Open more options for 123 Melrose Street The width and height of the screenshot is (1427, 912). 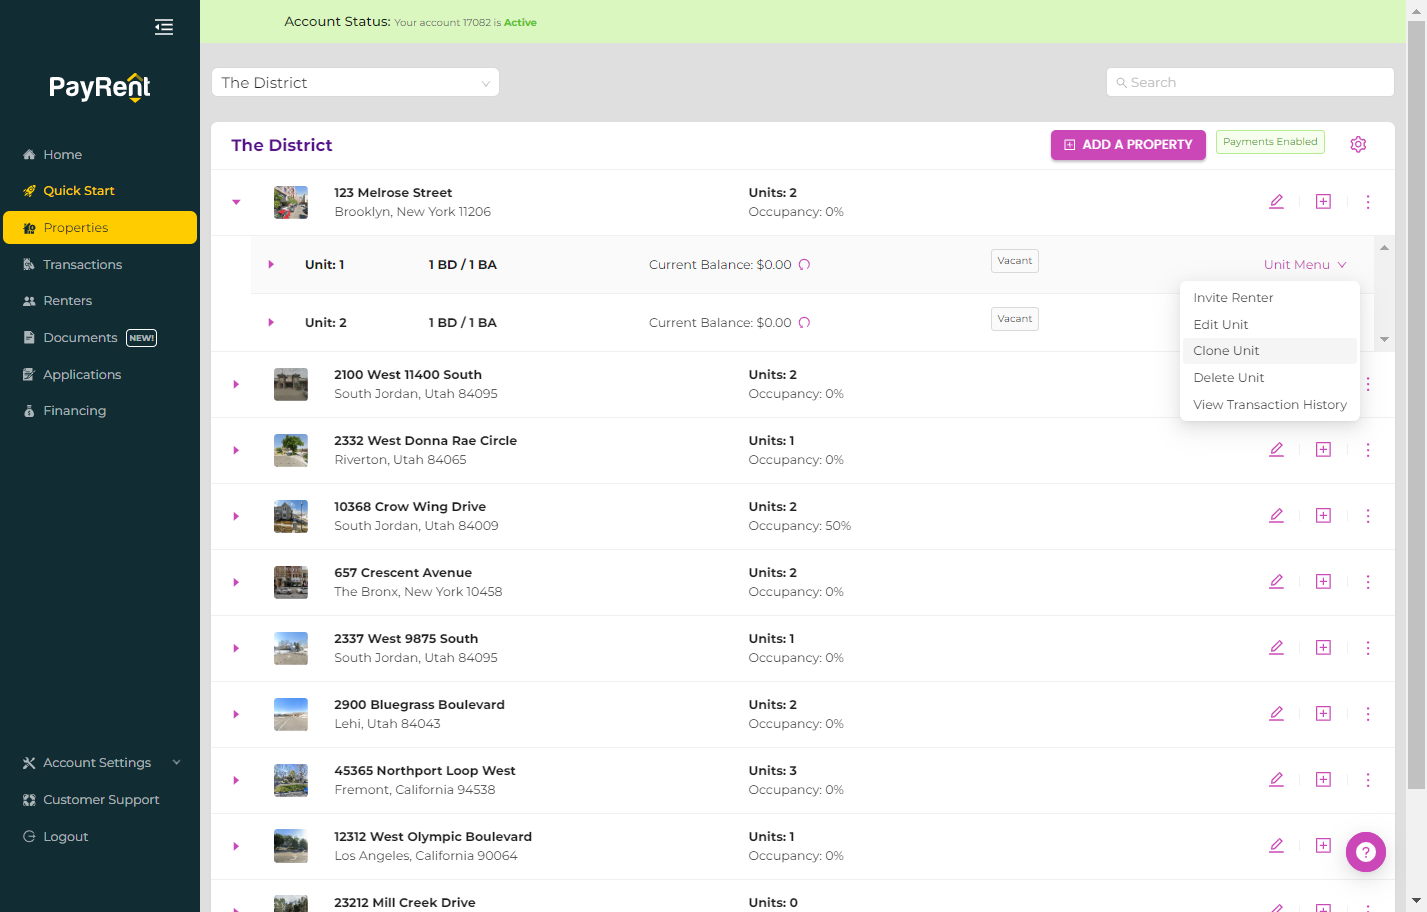pyautogui.click(x=1368, y=202)
